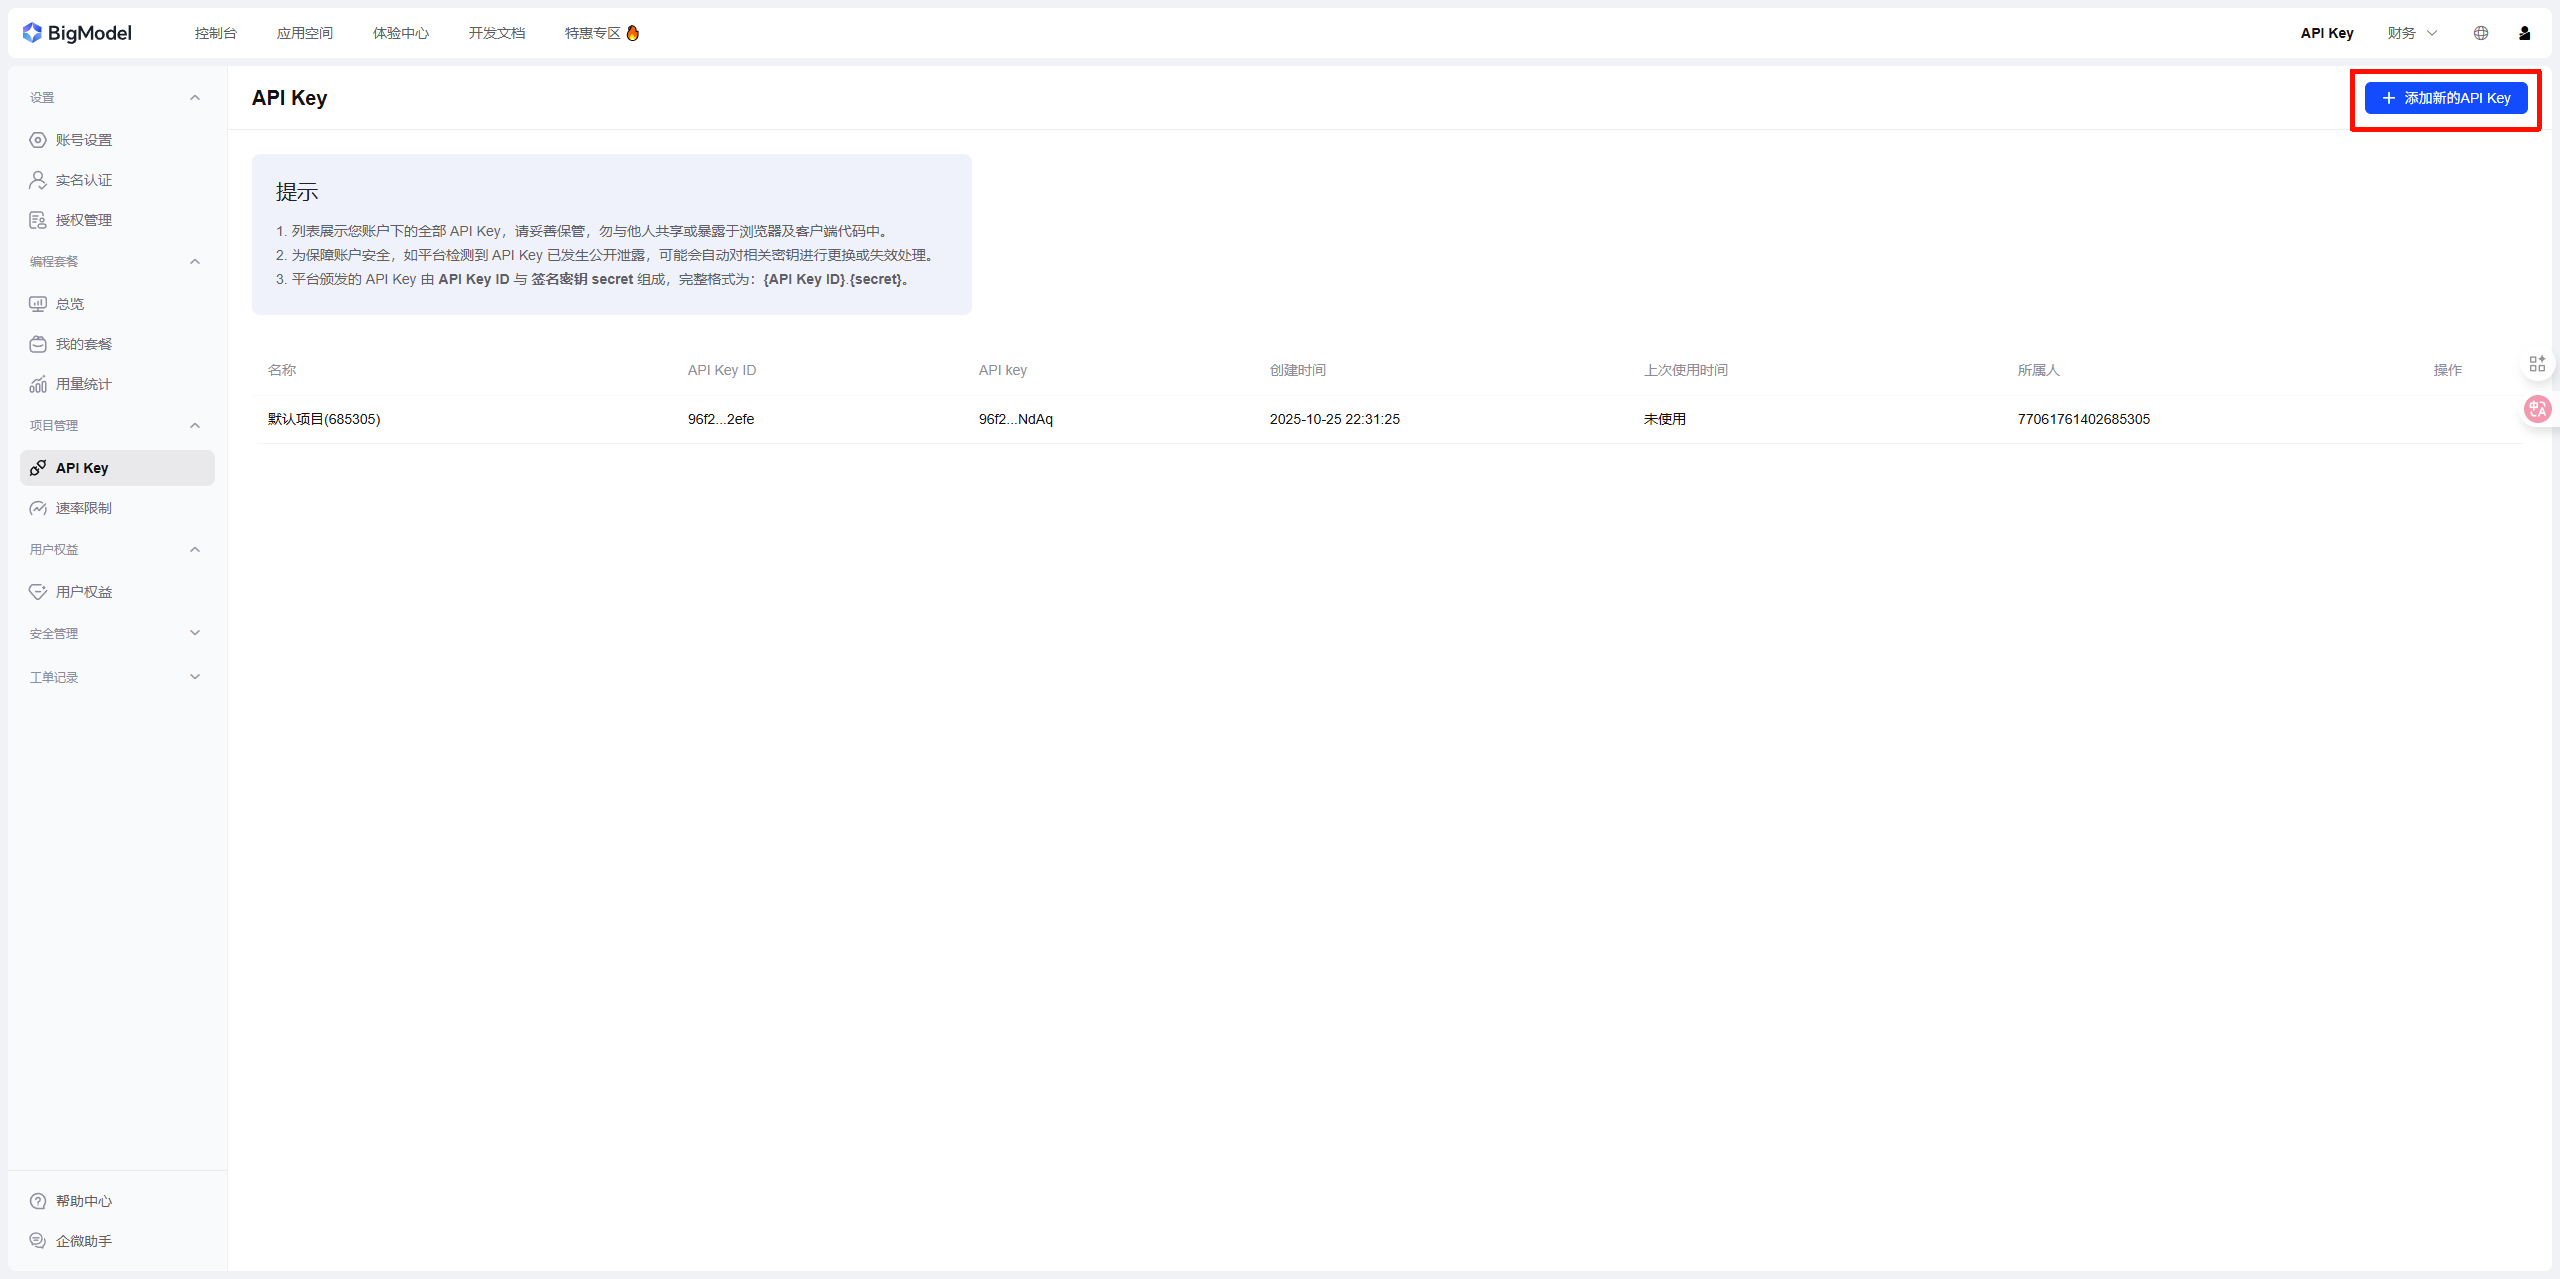Open the 开发文档 menu item
Image resolution: width=2560 pixels, height=1279 pixels.
coord(495,32)
